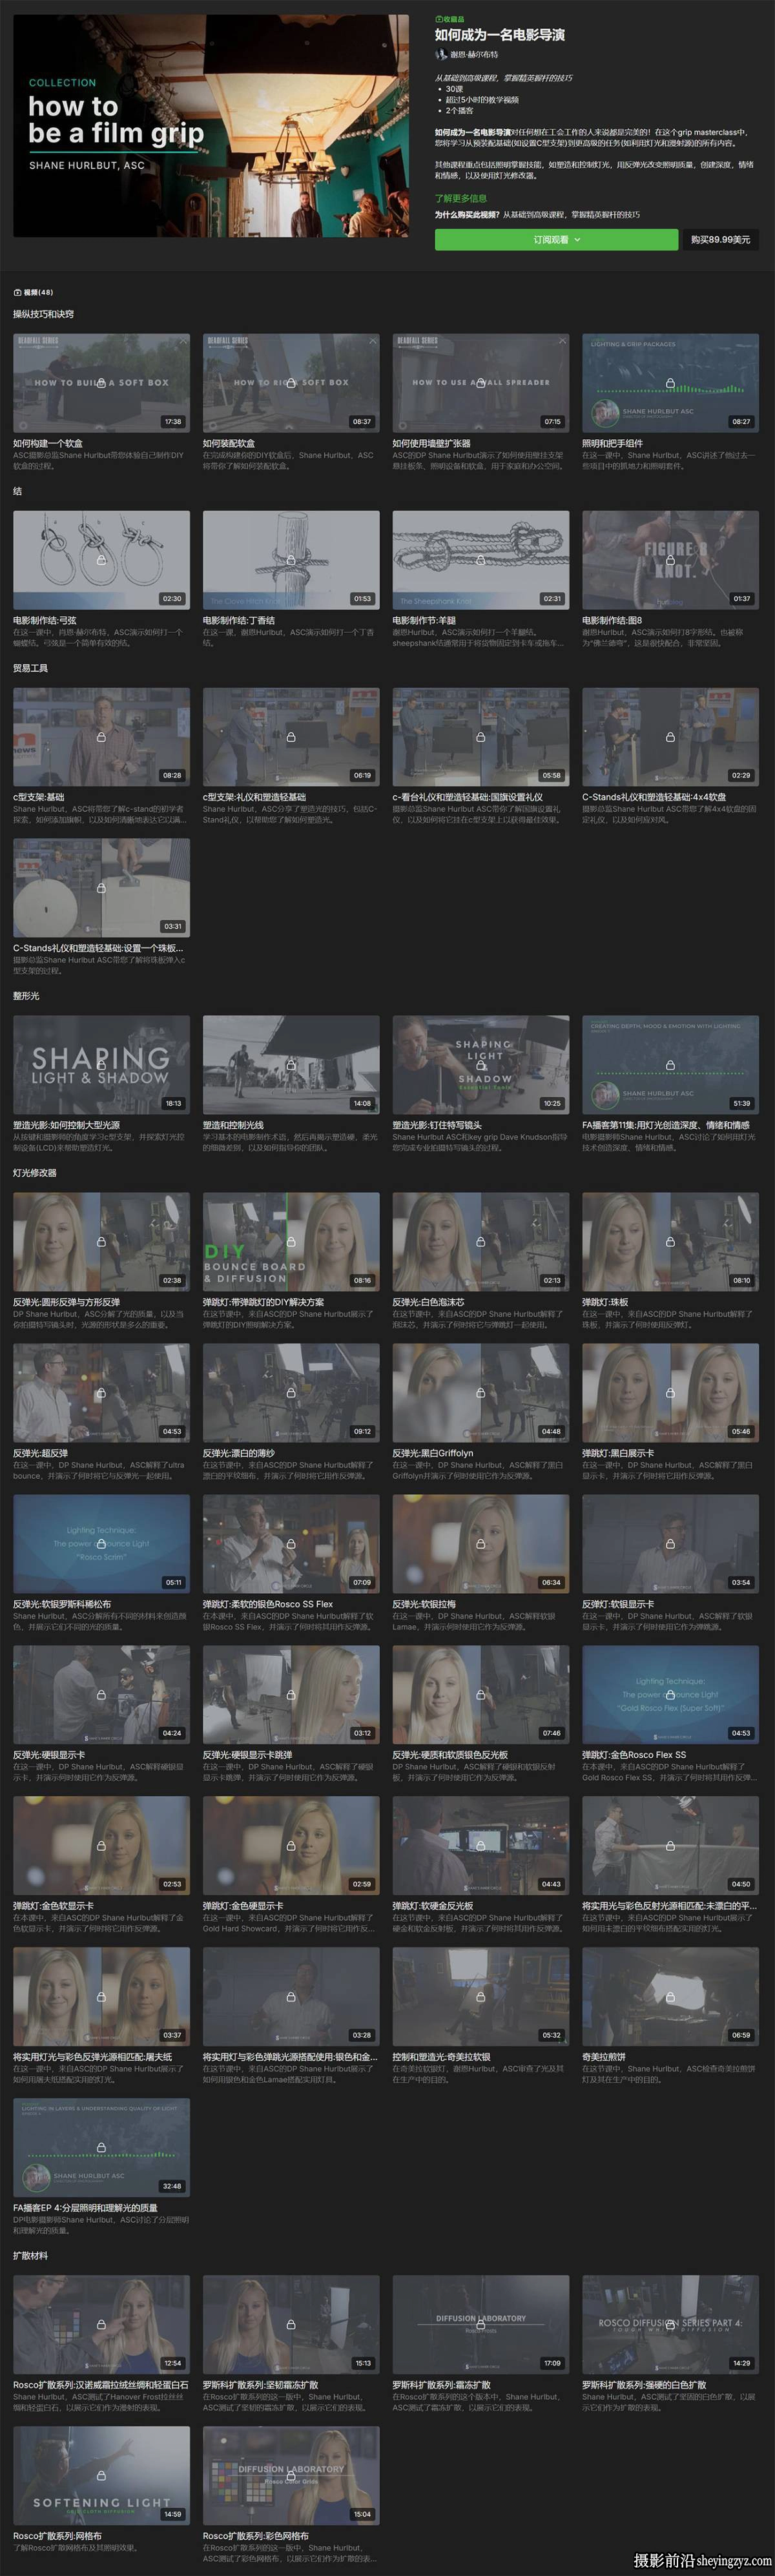Click the 灯光修改器 section heading

point(35,1172)
